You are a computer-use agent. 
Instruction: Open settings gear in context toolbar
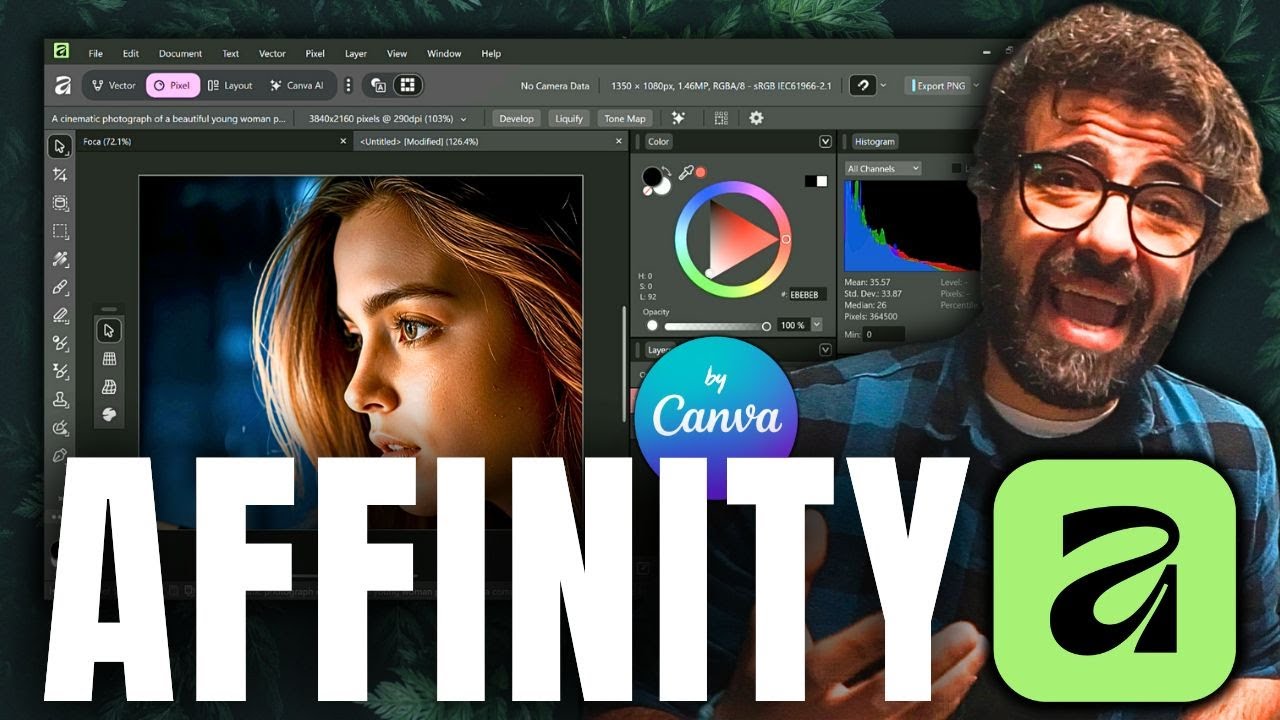(x=756, y=118)
